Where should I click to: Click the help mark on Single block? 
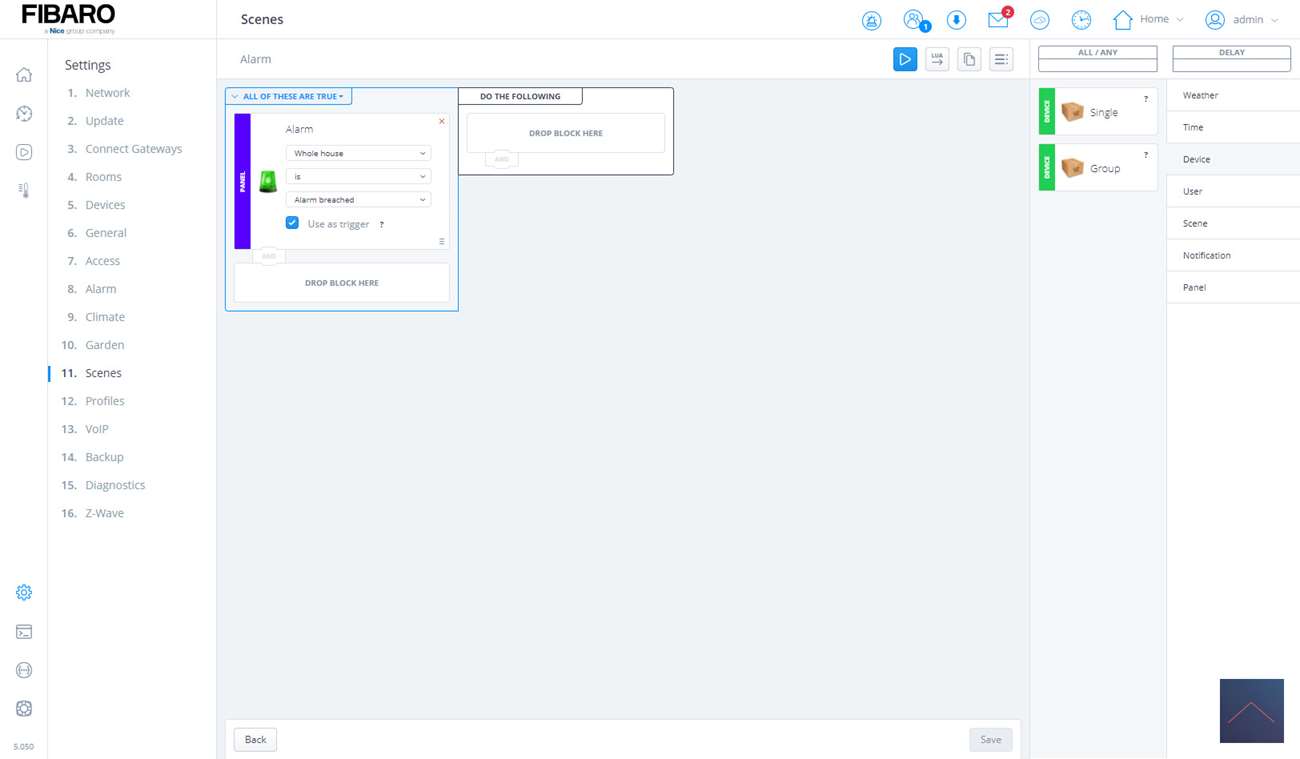[x=1146, y=99]
